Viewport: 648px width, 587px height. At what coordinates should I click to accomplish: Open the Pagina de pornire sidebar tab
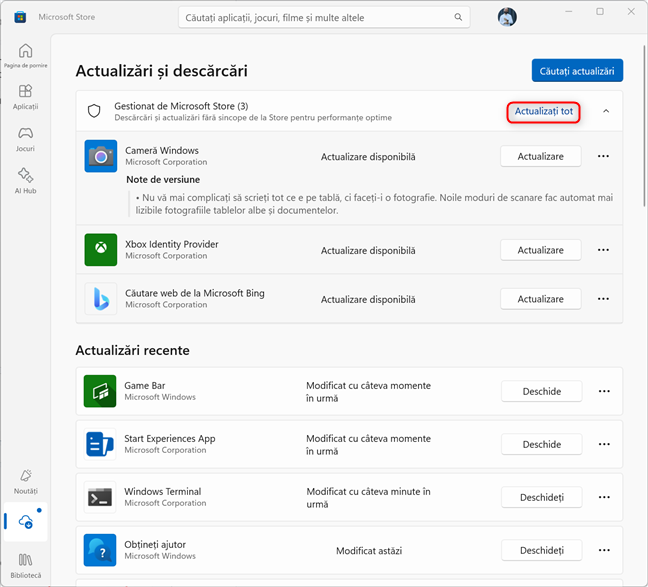pos(25,56)
